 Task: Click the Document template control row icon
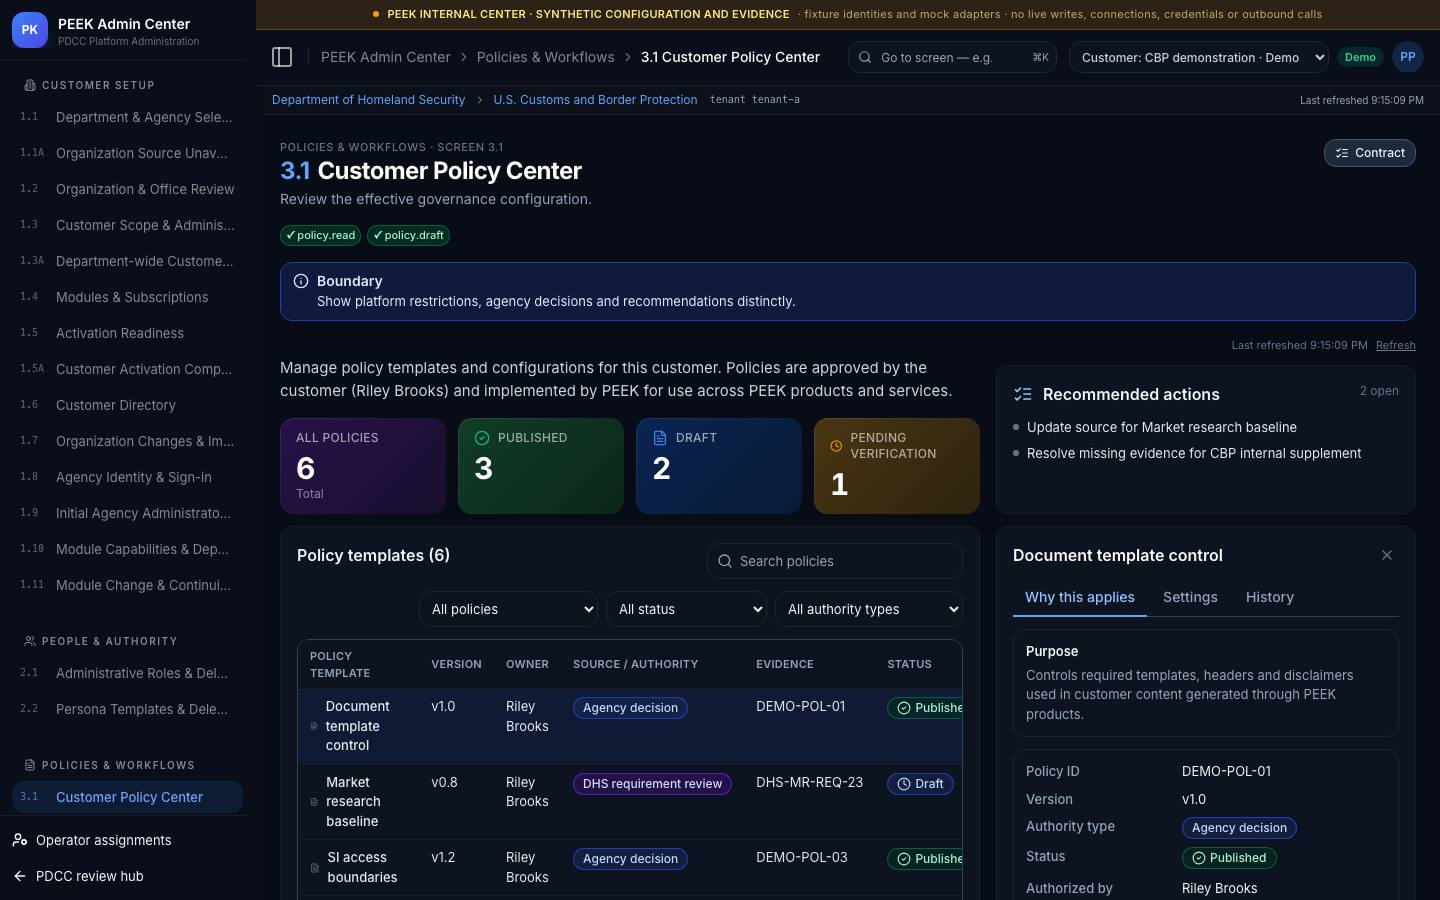[x=314, y=726]
